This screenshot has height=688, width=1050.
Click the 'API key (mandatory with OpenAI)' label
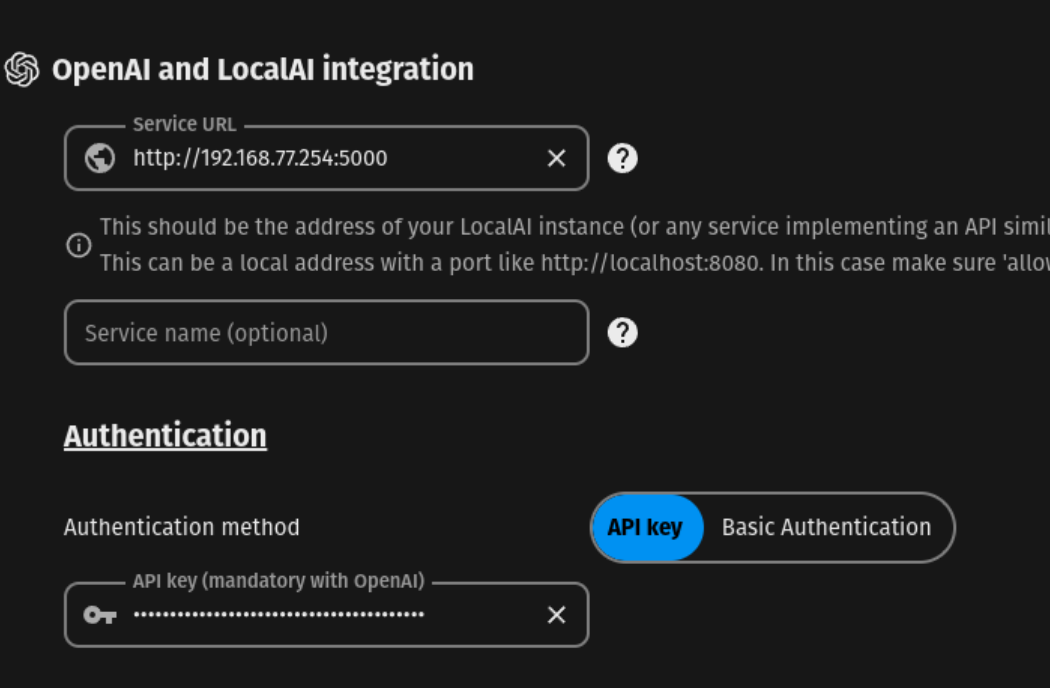click(x=279, y=581)
